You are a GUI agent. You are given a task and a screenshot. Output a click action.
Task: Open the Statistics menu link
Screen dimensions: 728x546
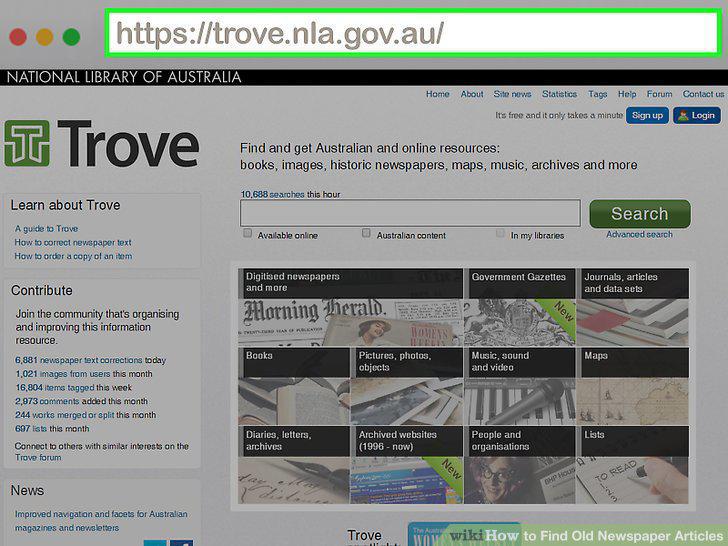[x=559, y=94]
